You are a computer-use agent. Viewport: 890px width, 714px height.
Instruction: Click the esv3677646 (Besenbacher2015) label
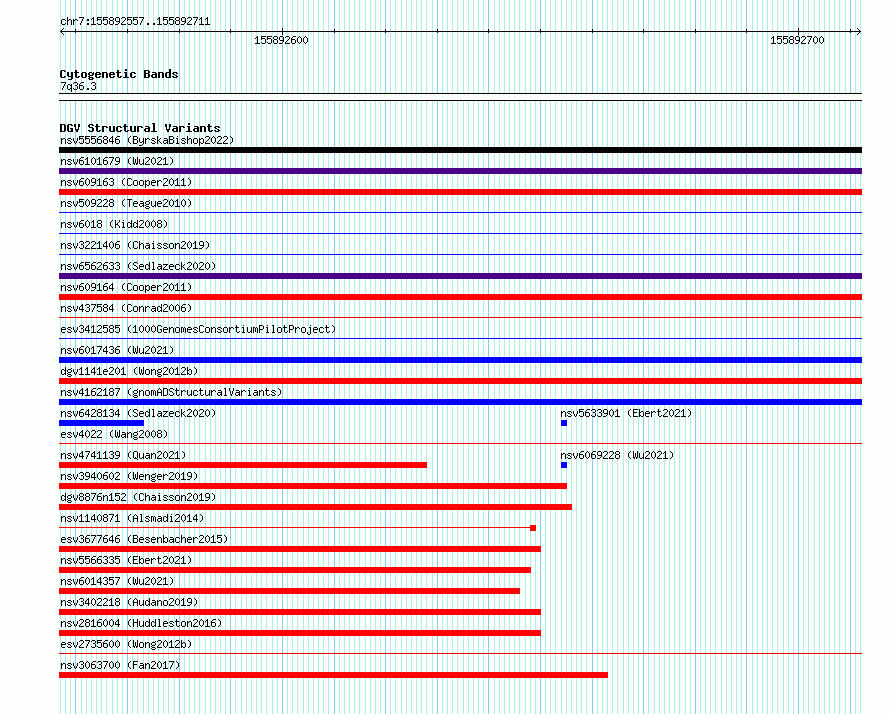pyautogui.click(x=144, y=539)
